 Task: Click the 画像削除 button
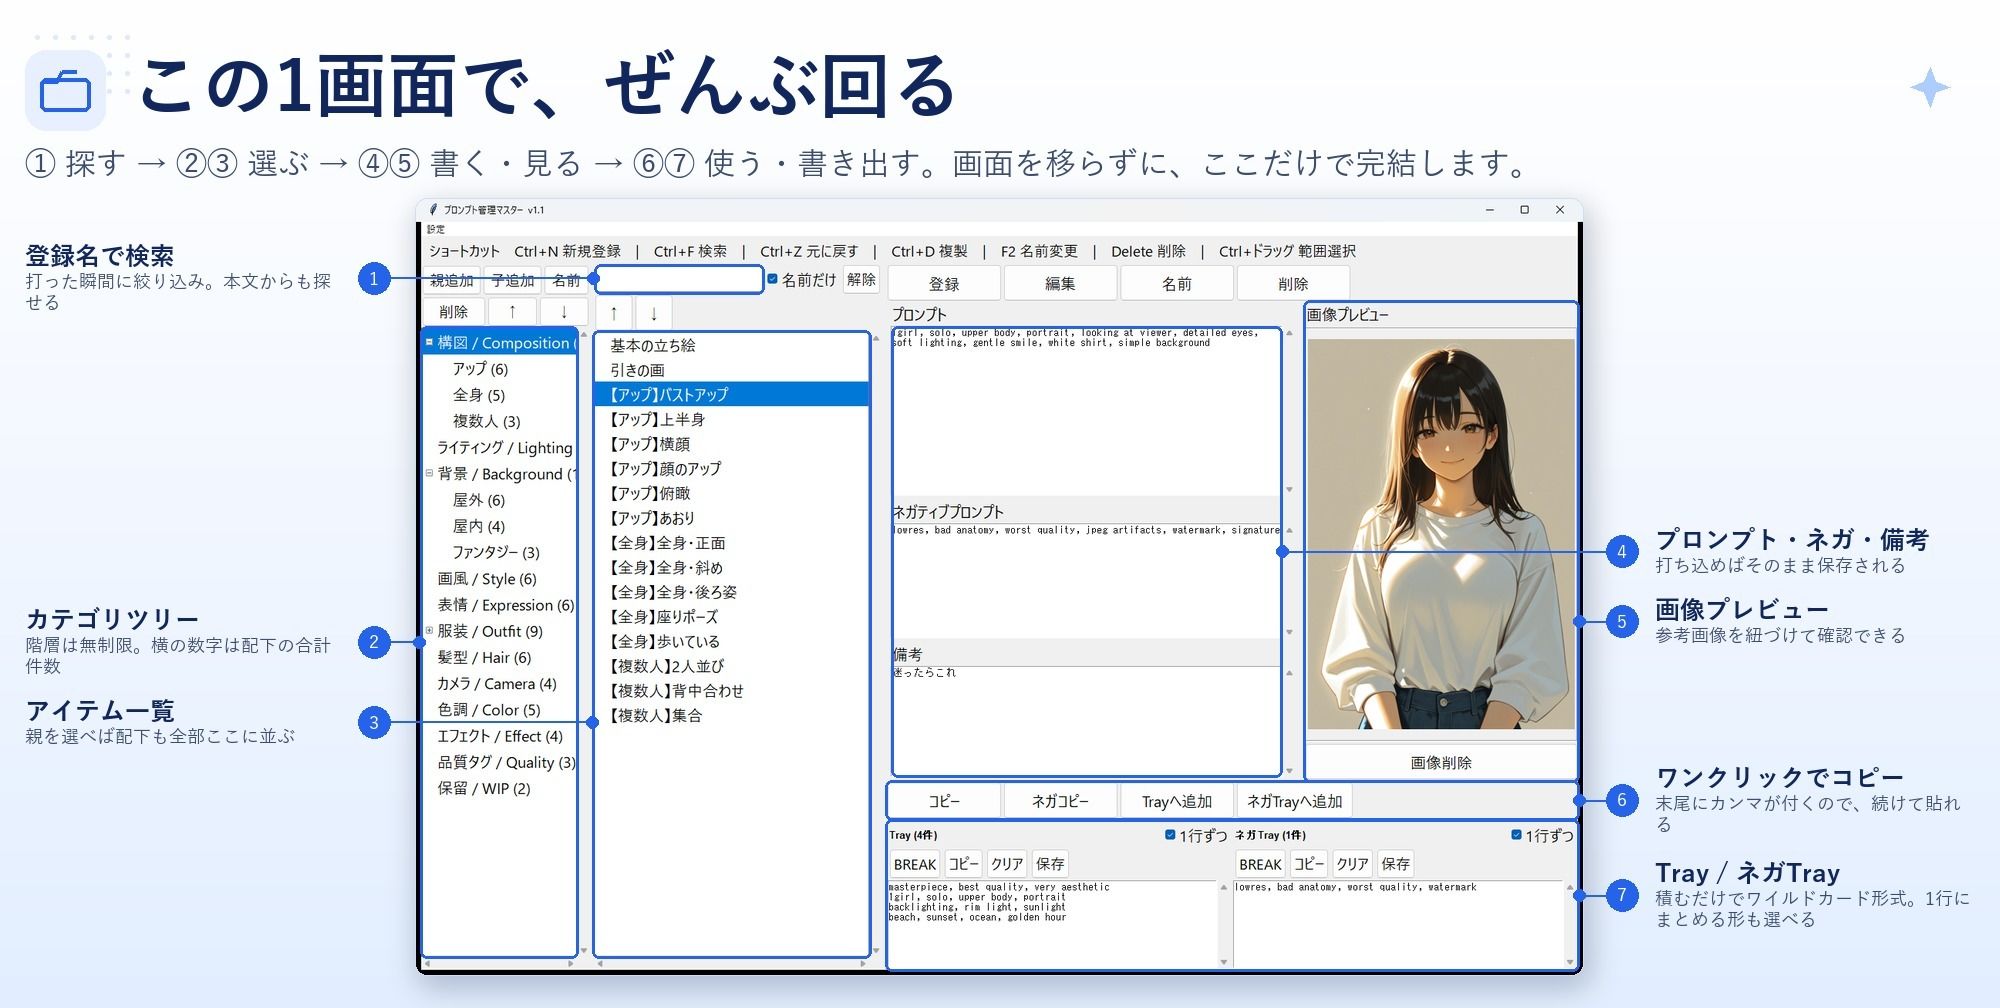pyautogui.click(x=1441, y=762)
